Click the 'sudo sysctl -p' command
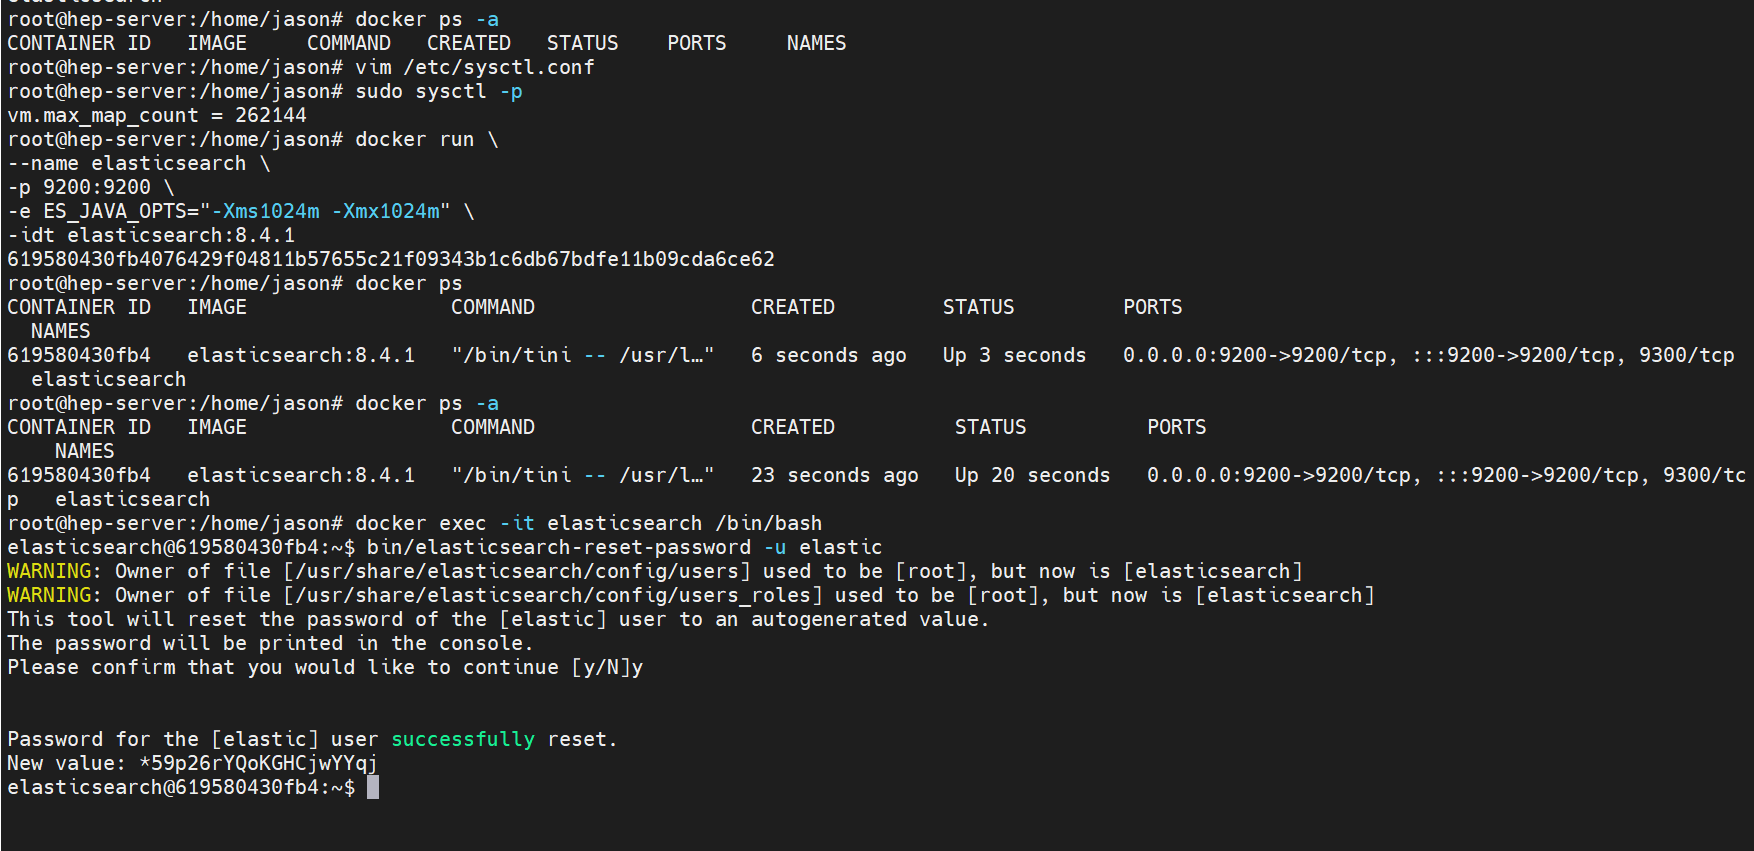This screenshot has height=851, width=1754. [x=438, y=91]
